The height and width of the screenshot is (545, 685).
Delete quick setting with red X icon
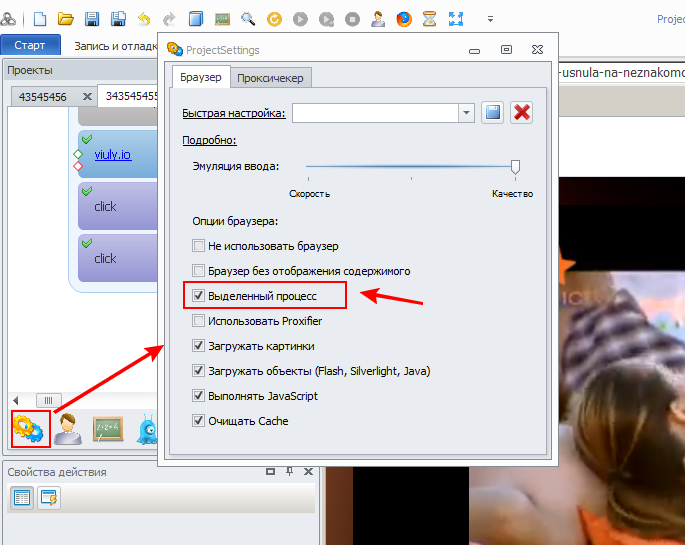point(521,113)
